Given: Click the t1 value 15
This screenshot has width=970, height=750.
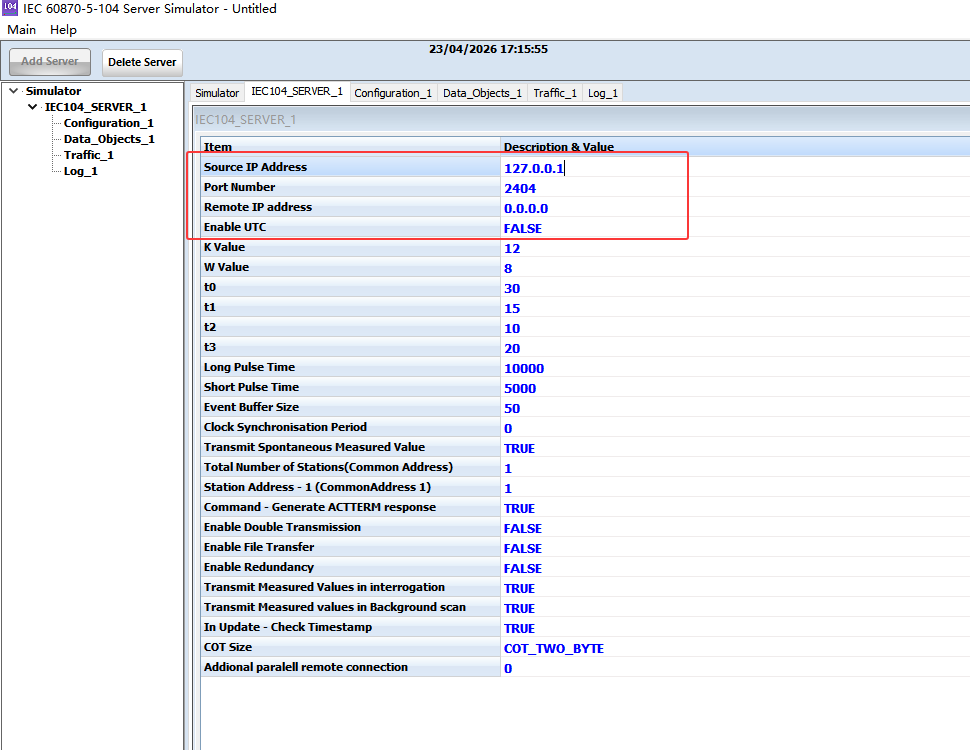Looking at the screenshot, I should (512, 308).
